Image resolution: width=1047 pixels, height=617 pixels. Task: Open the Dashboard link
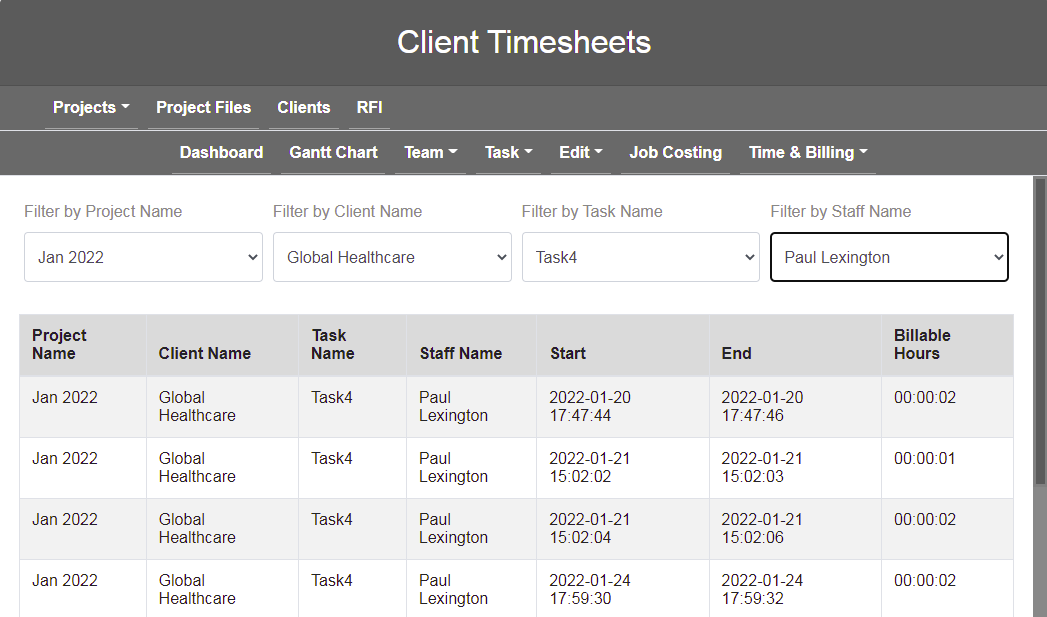coord(221,153)
